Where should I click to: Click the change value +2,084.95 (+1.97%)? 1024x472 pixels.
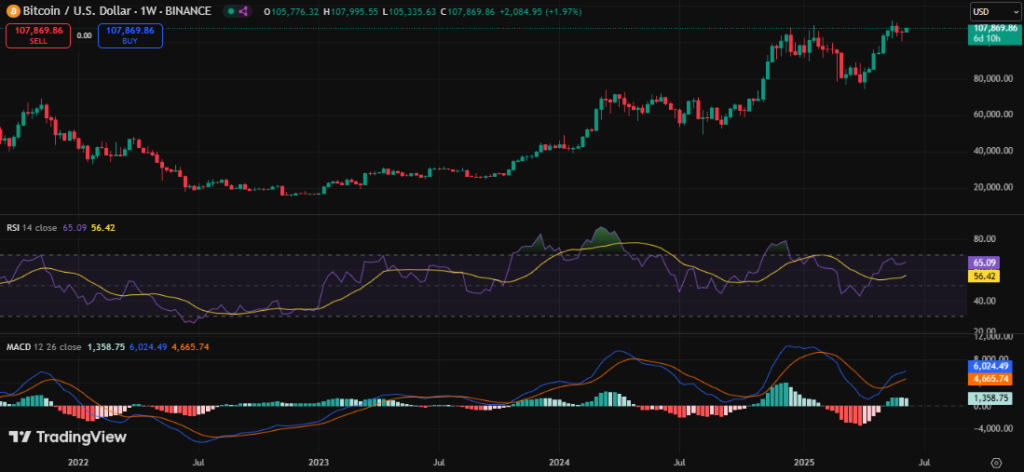[x=543, y=12]
